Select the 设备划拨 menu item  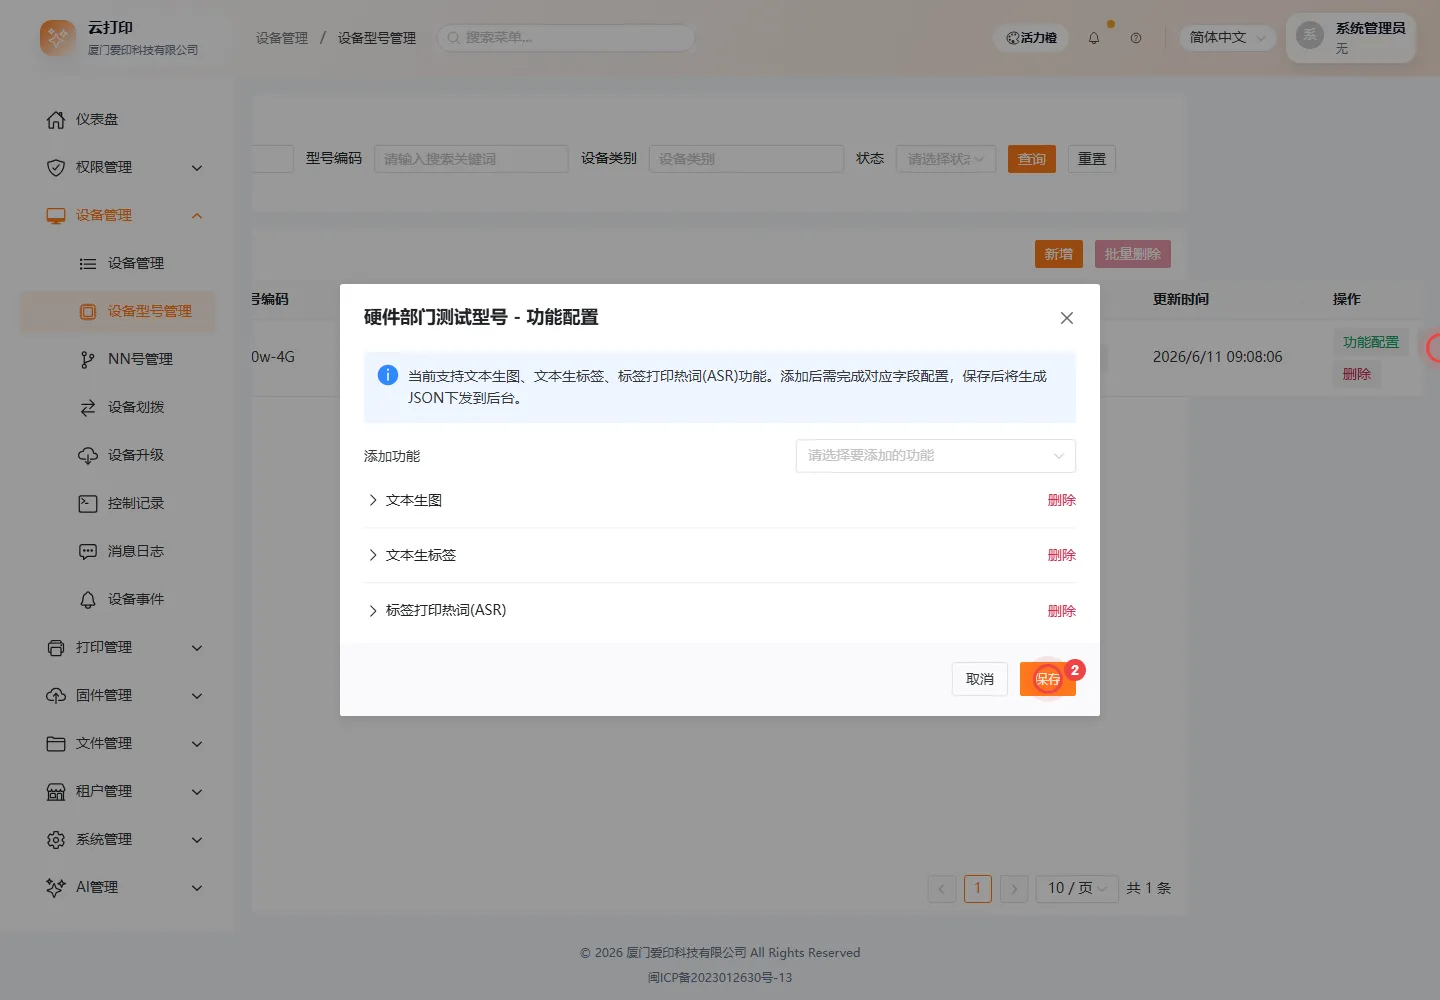click(120, 408)
